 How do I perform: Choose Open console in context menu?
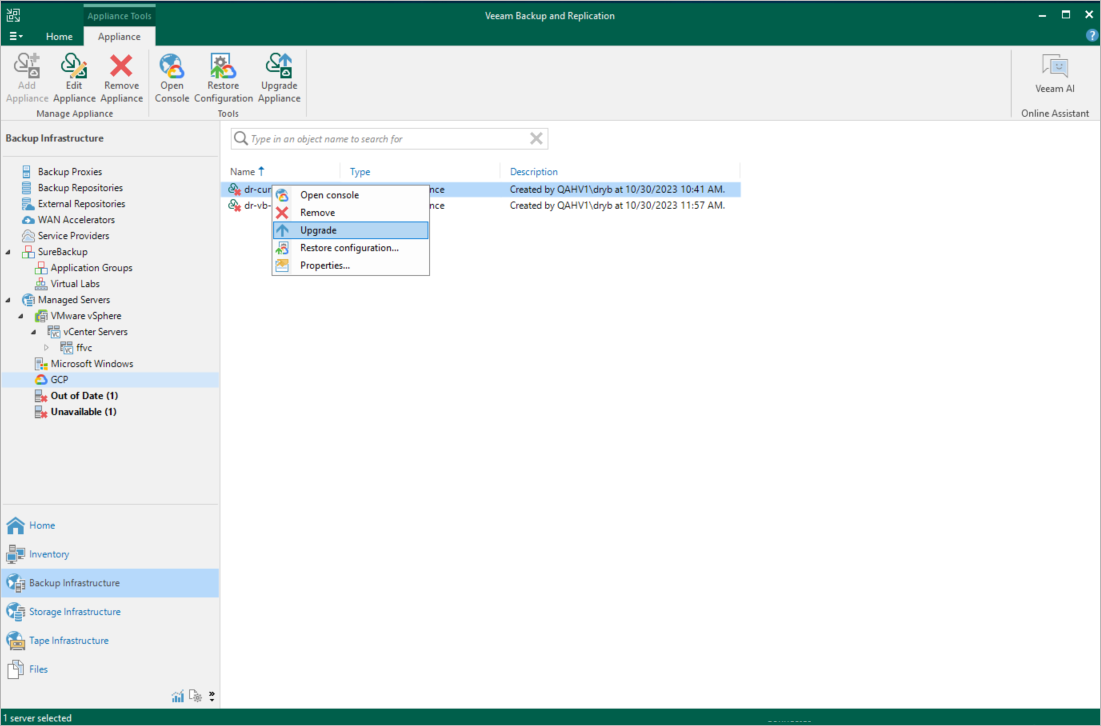pos(350,195)
